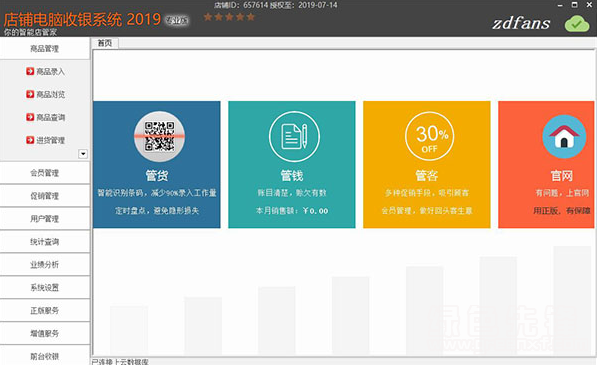
Task: Expand the sidebar submenu down arrow
Action: pyautogui.click(x=83, y=154)
